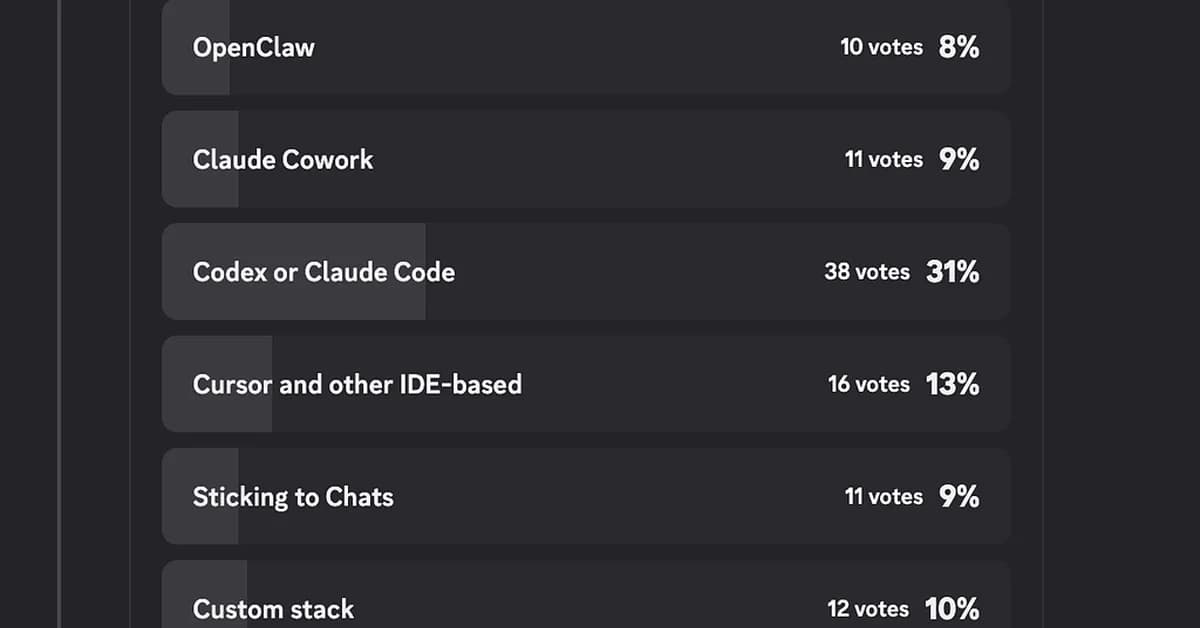Vote for Codex or Claude Code
Screen dimensions: 1200x628
[323, 272]
